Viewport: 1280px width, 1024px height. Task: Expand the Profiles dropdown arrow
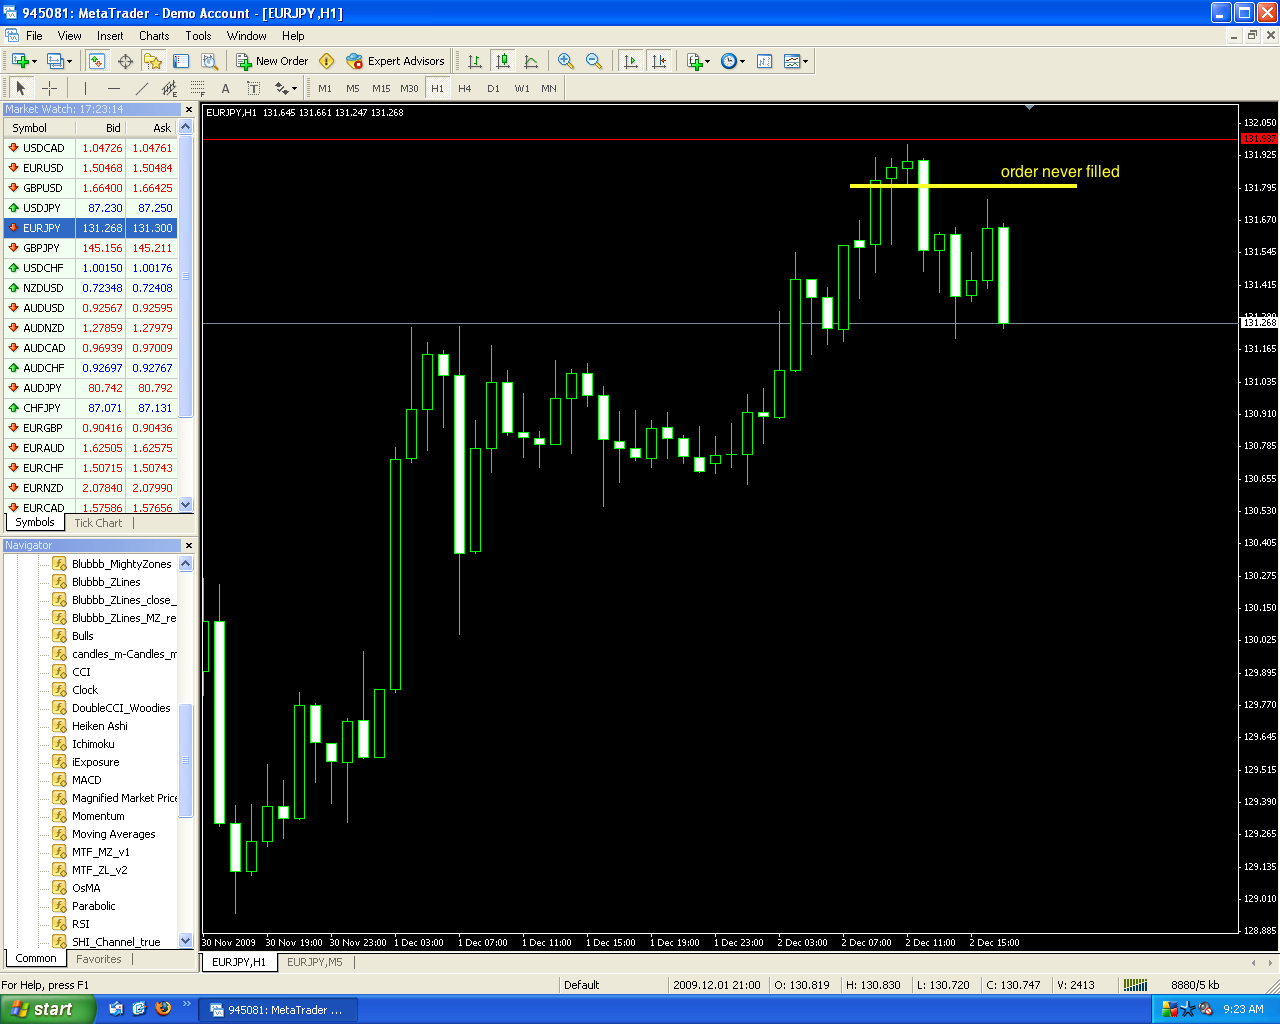coord(70,61)
